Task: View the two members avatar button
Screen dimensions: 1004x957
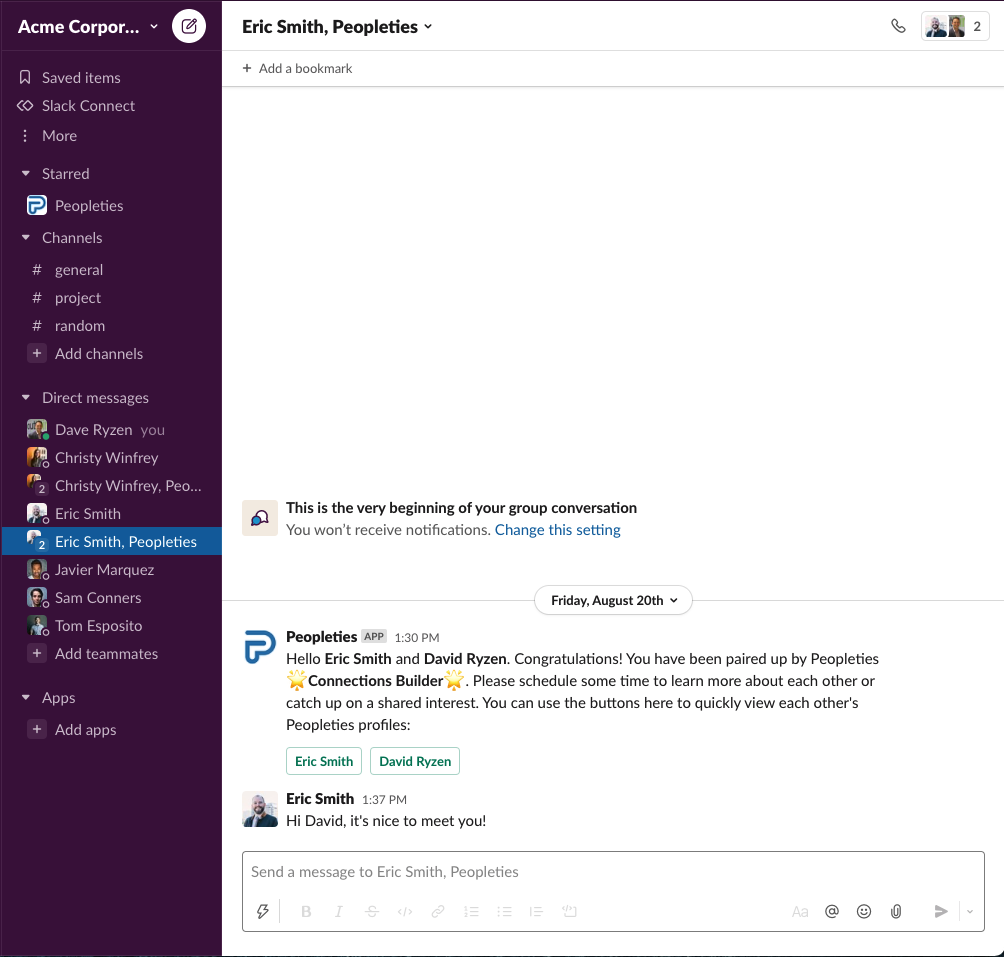Action: (955, 26)
